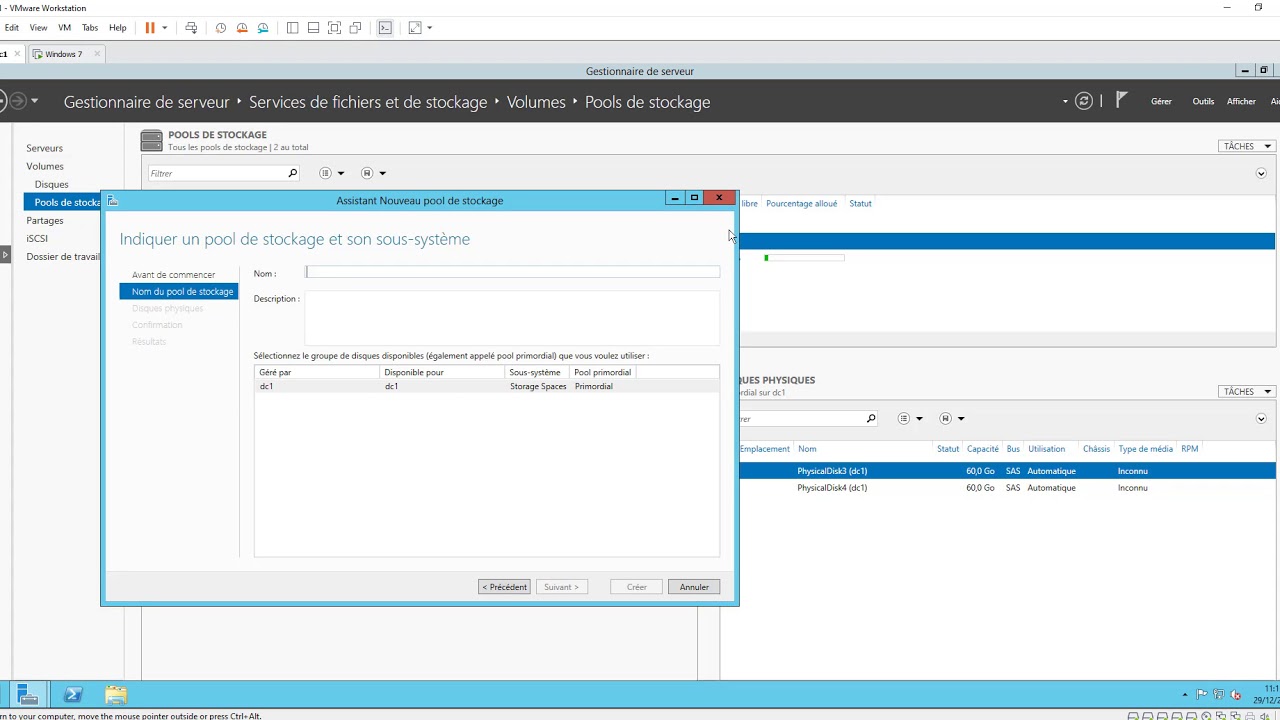Open PowerShell from the Windows taskbar
1280x720 pixels.
72,695
